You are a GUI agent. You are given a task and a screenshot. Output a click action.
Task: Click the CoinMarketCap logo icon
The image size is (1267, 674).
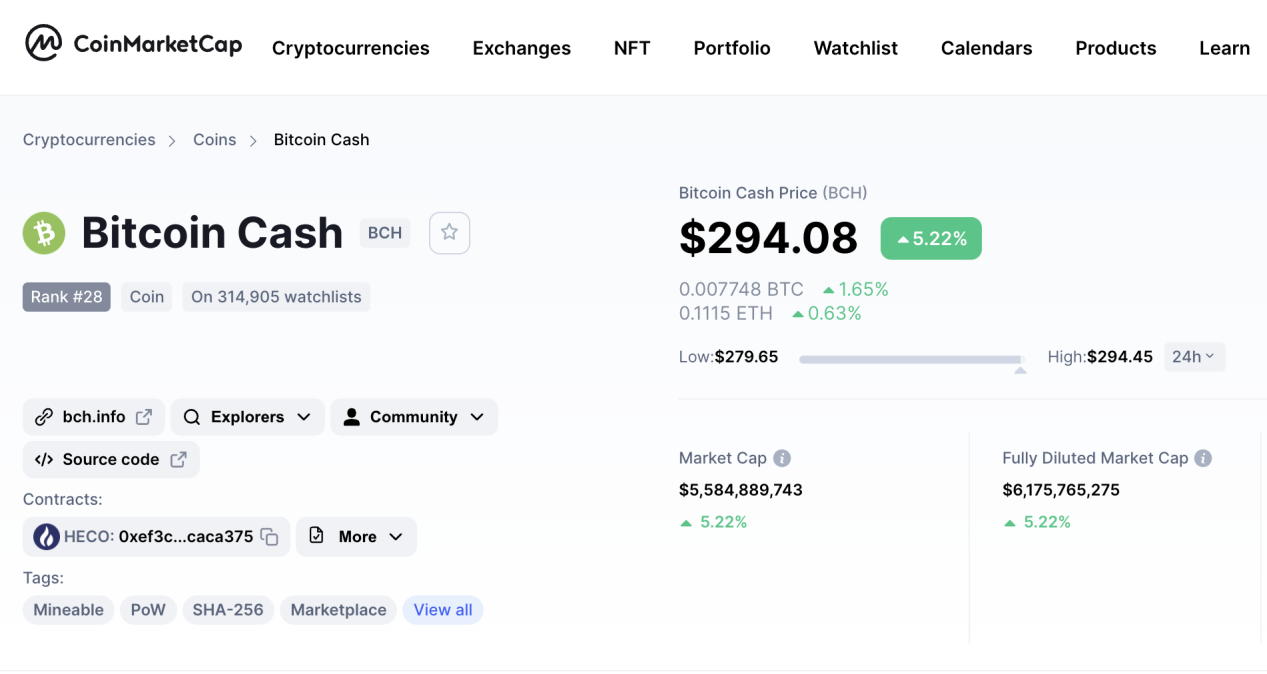tap(43, 44)
